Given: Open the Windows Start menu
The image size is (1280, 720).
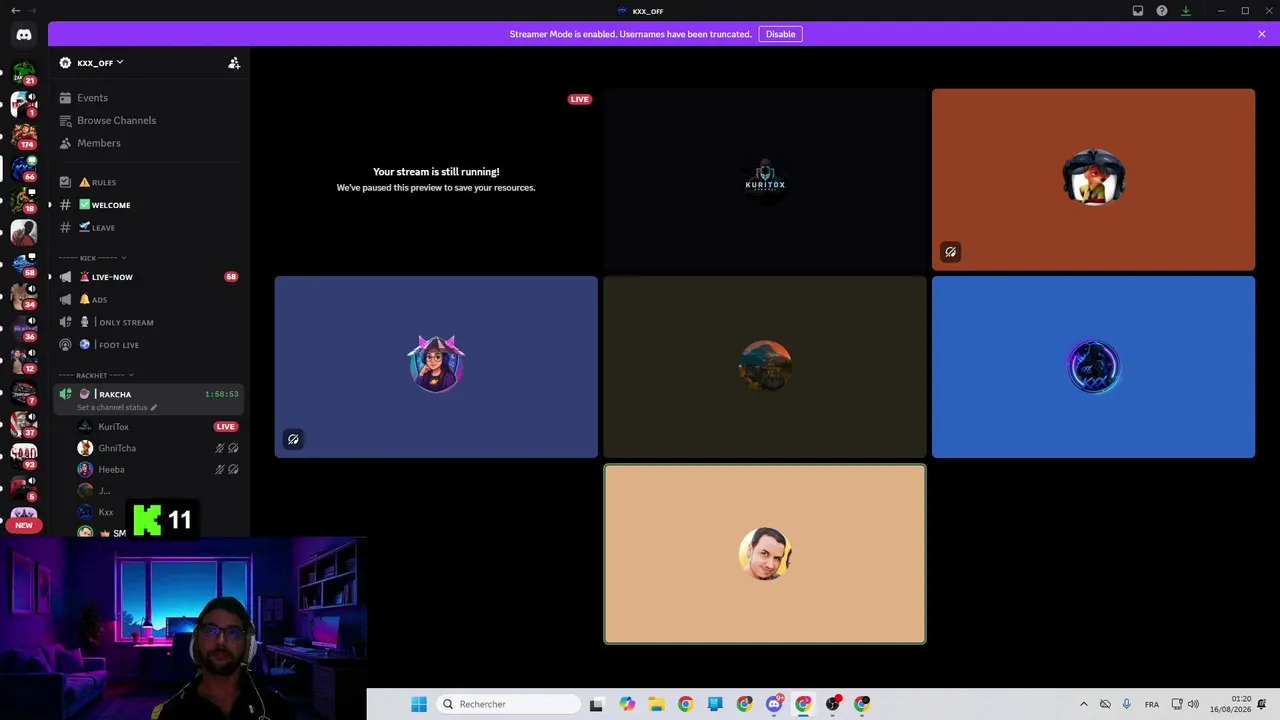Looking at the screenshot, I should [419, 704].
